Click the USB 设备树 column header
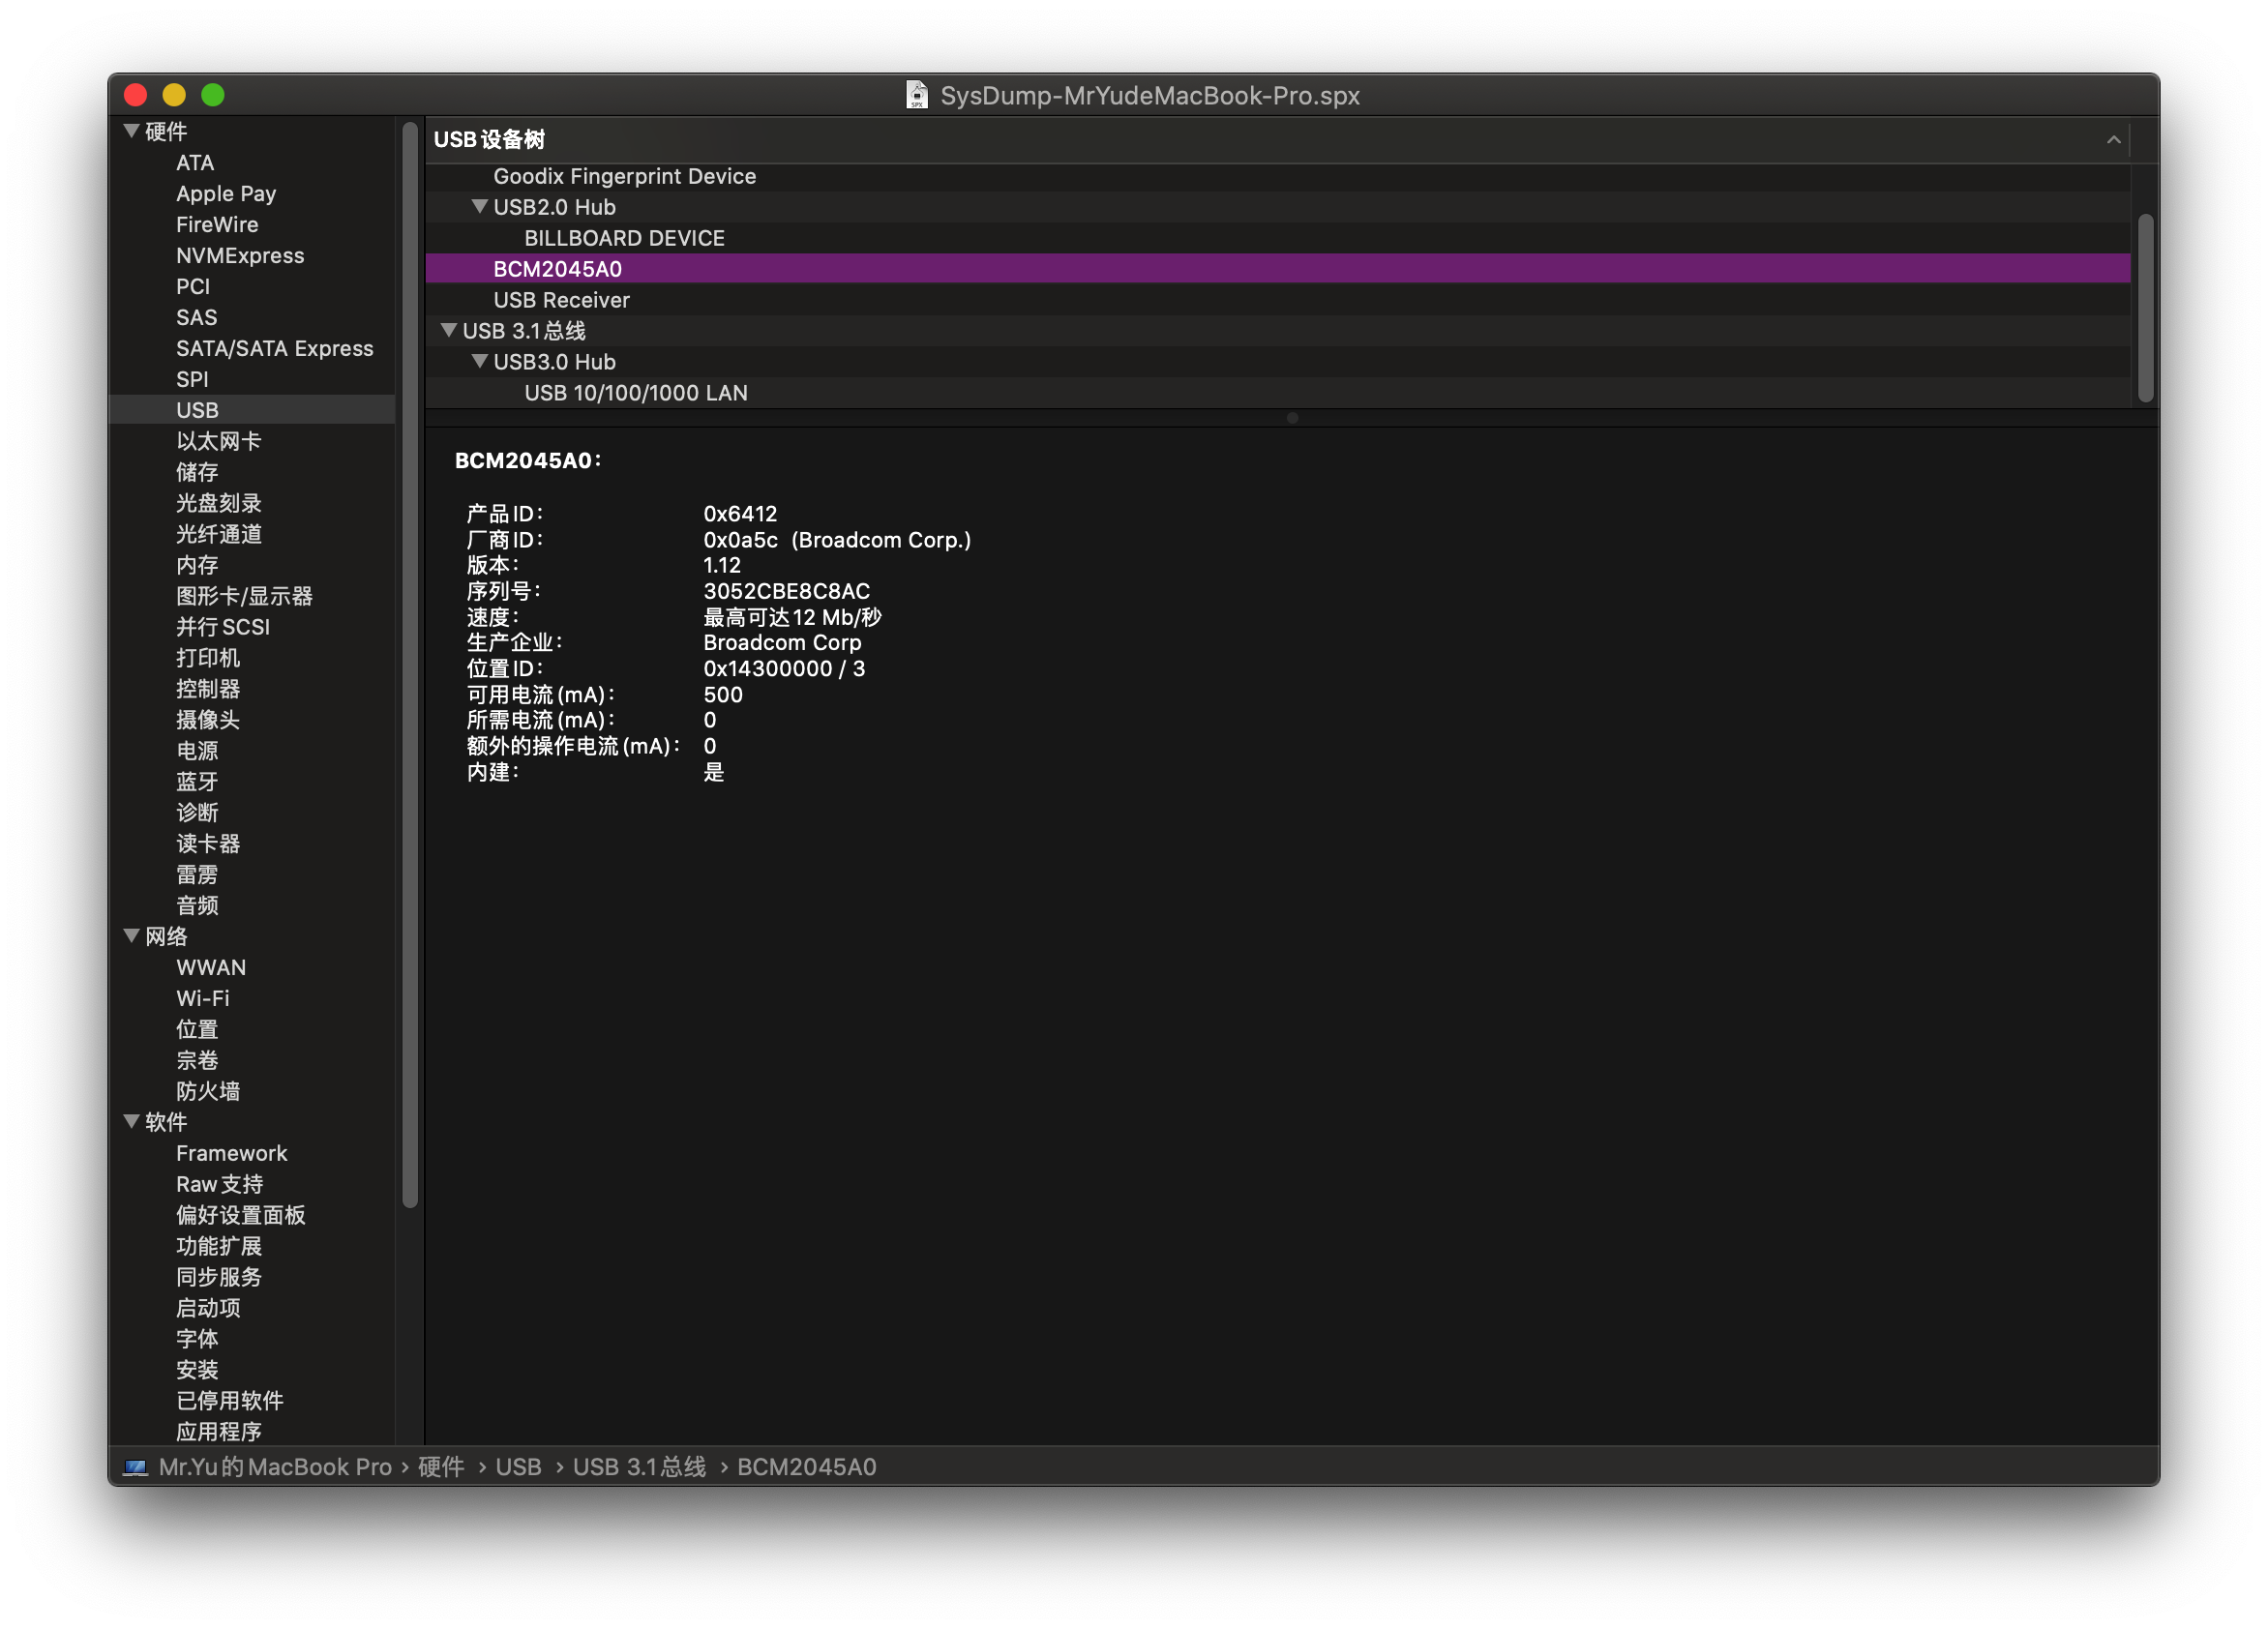Image resolution: width=2268 pixels, height=1629 pixels. (x=489, y=140)
